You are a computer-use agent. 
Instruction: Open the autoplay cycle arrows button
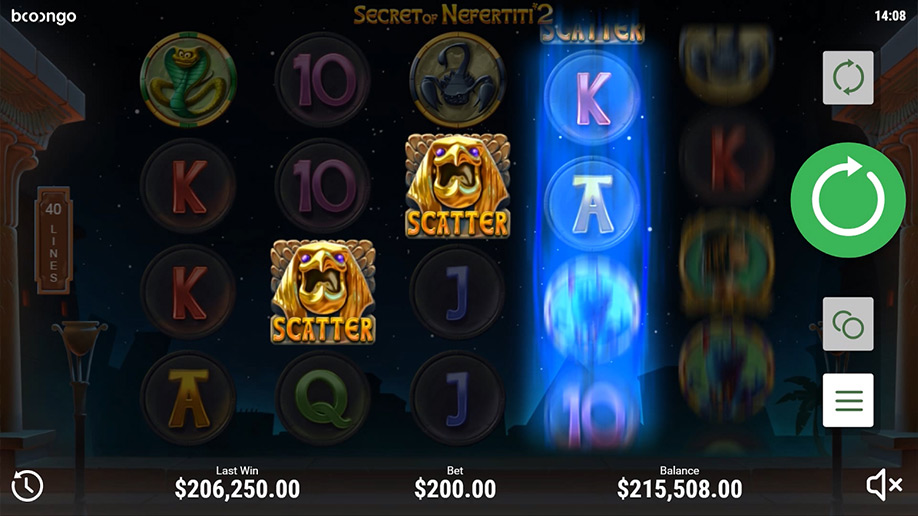pyautogui.click(x=848, y=78)
